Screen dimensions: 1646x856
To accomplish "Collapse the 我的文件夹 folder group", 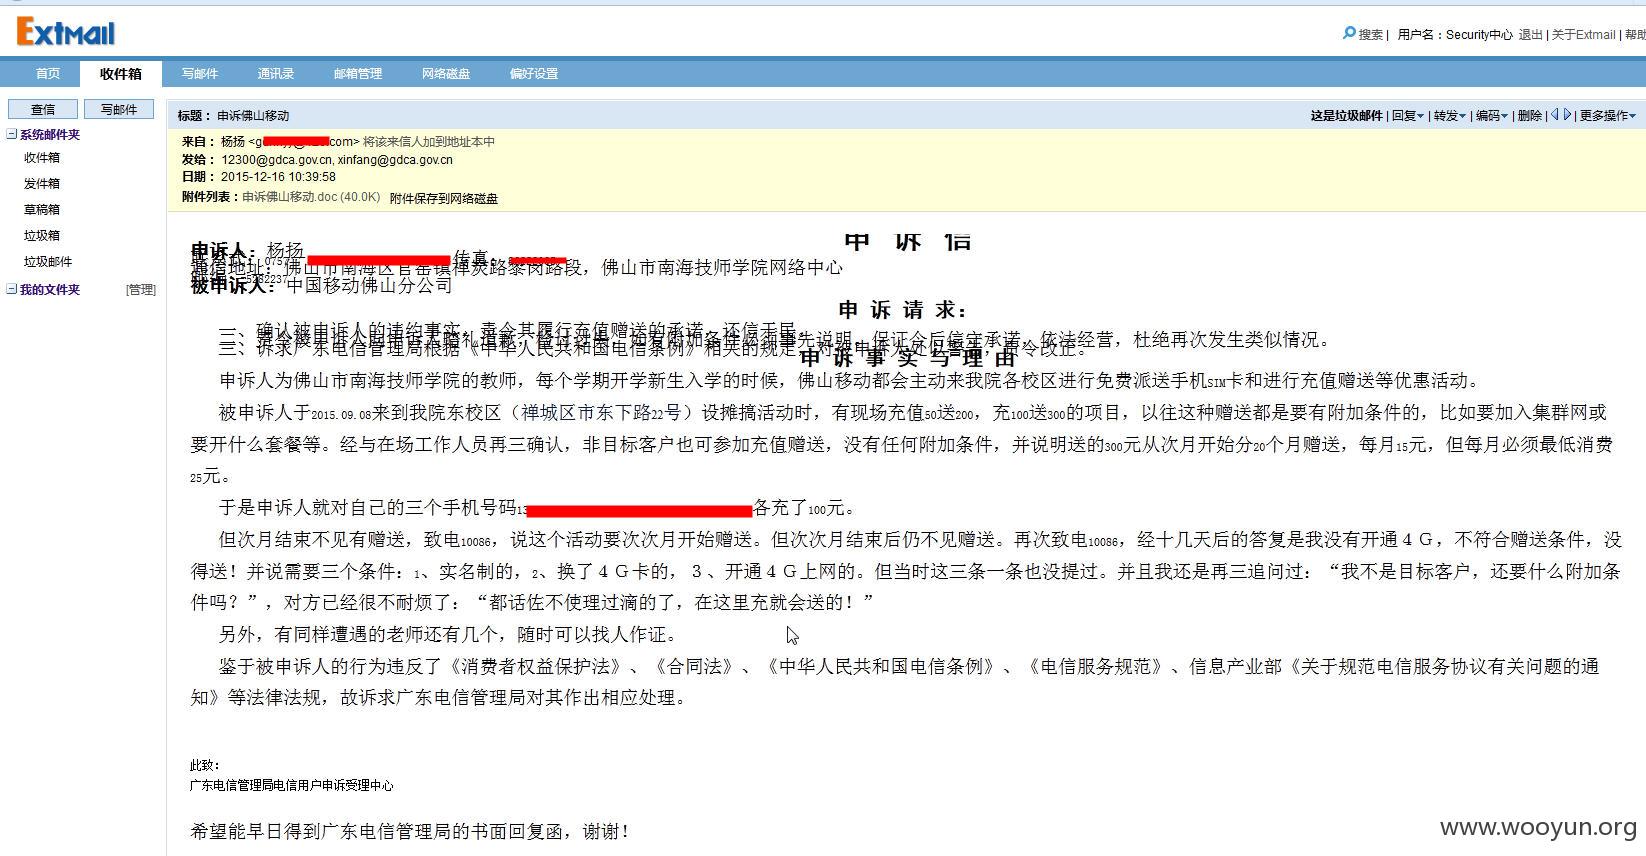I will [12, 289].
